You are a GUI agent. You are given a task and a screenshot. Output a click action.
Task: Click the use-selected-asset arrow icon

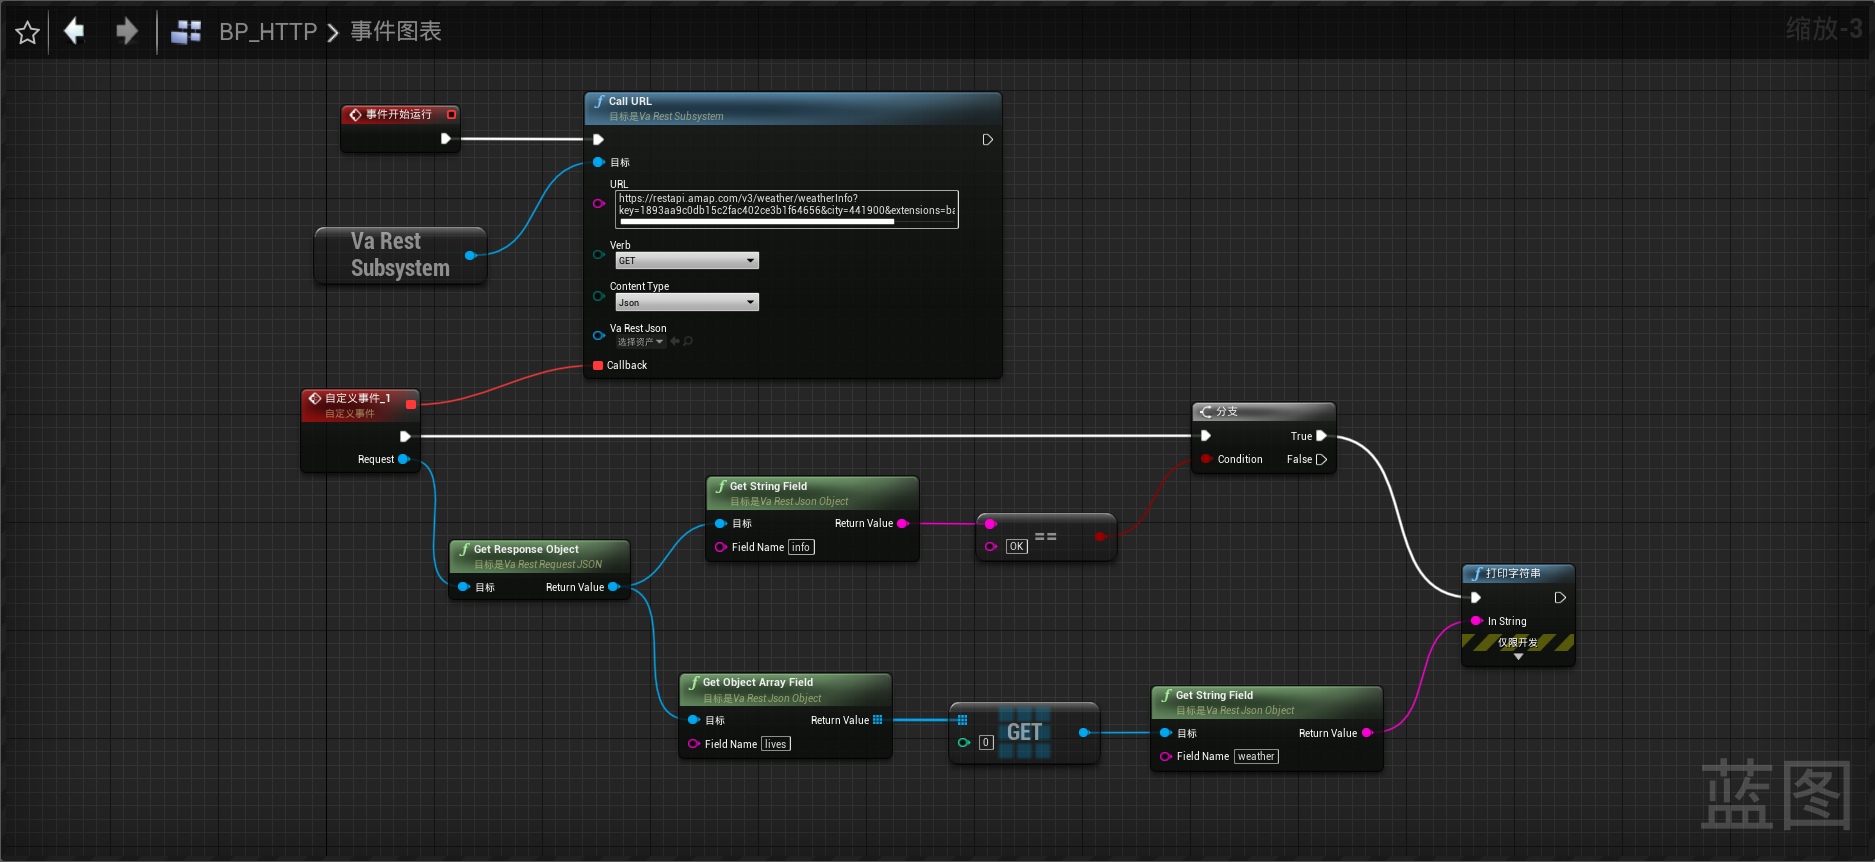point(675,342)
